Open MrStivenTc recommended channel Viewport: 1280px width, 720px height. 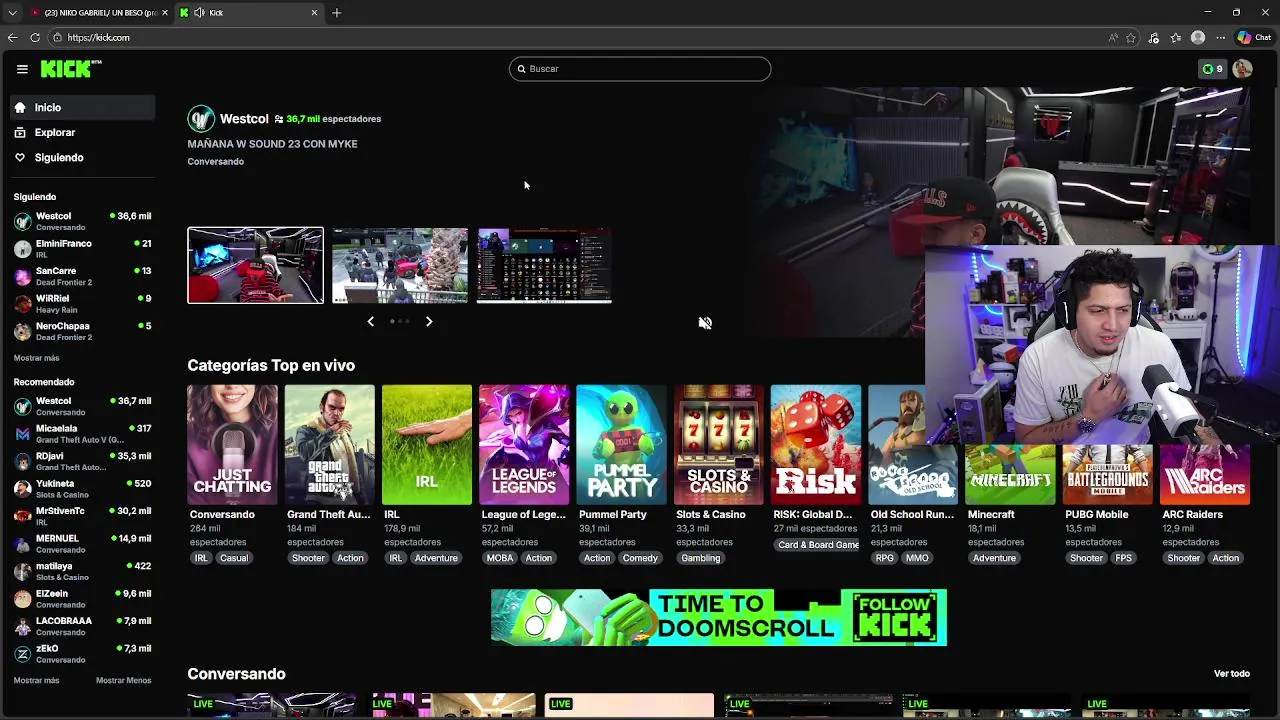pyautogui.click(x=83, y=516)
